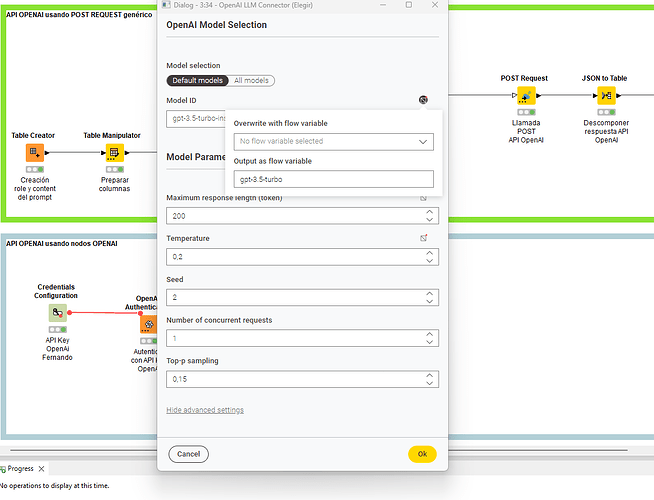Increase the Seed value
The width and height of the screenshot is (654, 500).
(430, 294)
